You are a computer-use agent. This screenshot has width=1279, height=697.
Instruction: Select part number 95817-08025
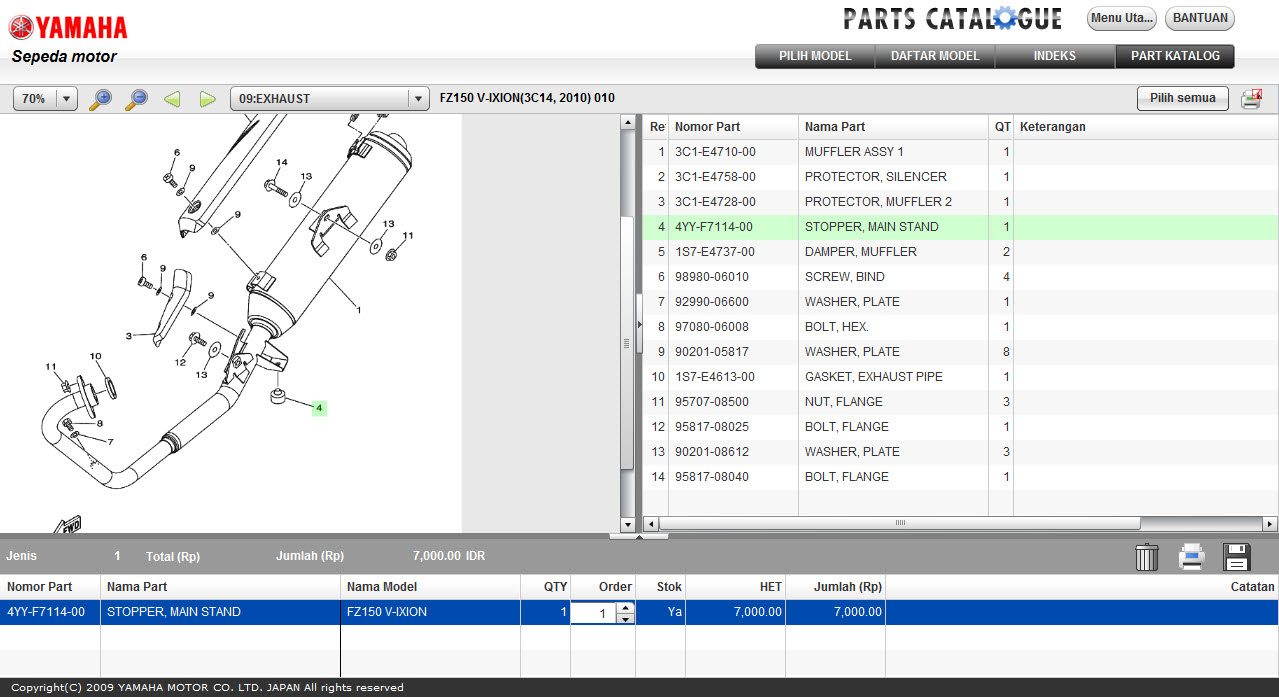tap(712, 427)
